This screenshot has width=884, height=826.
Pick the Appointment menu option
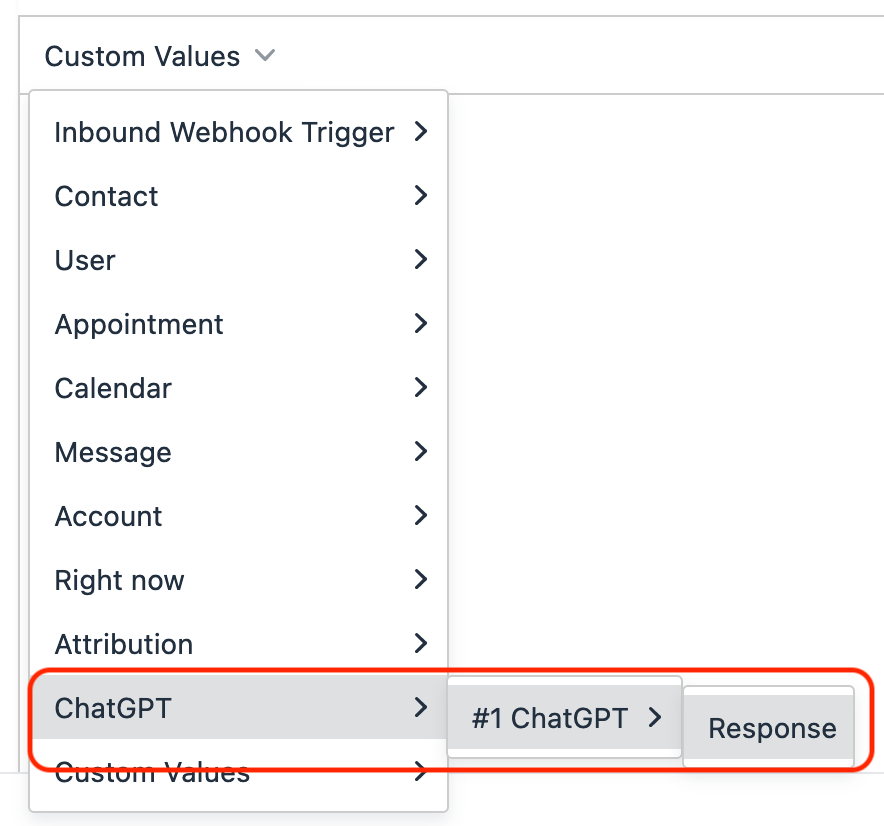click(x=139, y=324)
